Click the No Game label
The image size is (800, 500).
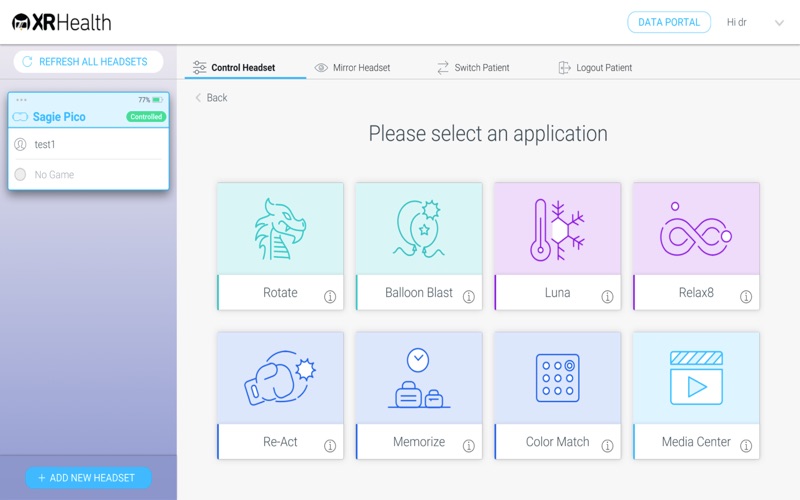point(54,174)
